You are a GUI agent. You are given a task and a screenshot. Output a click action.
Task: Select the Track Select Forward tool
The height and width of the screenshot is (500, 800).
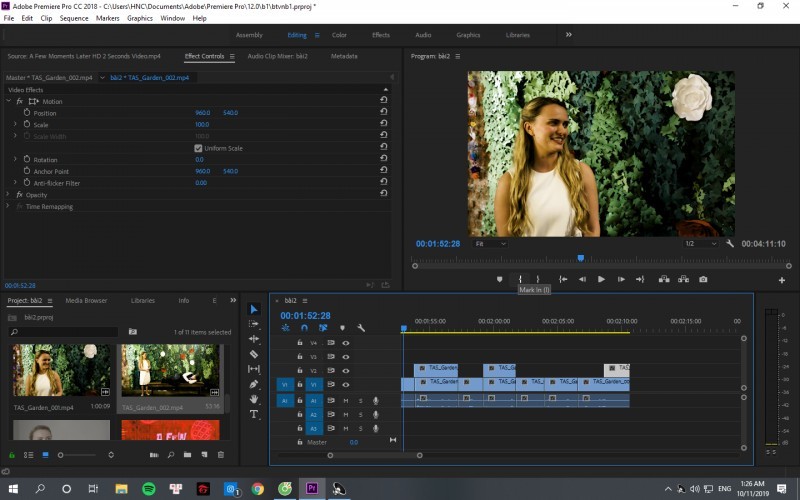tap(254, 324)
